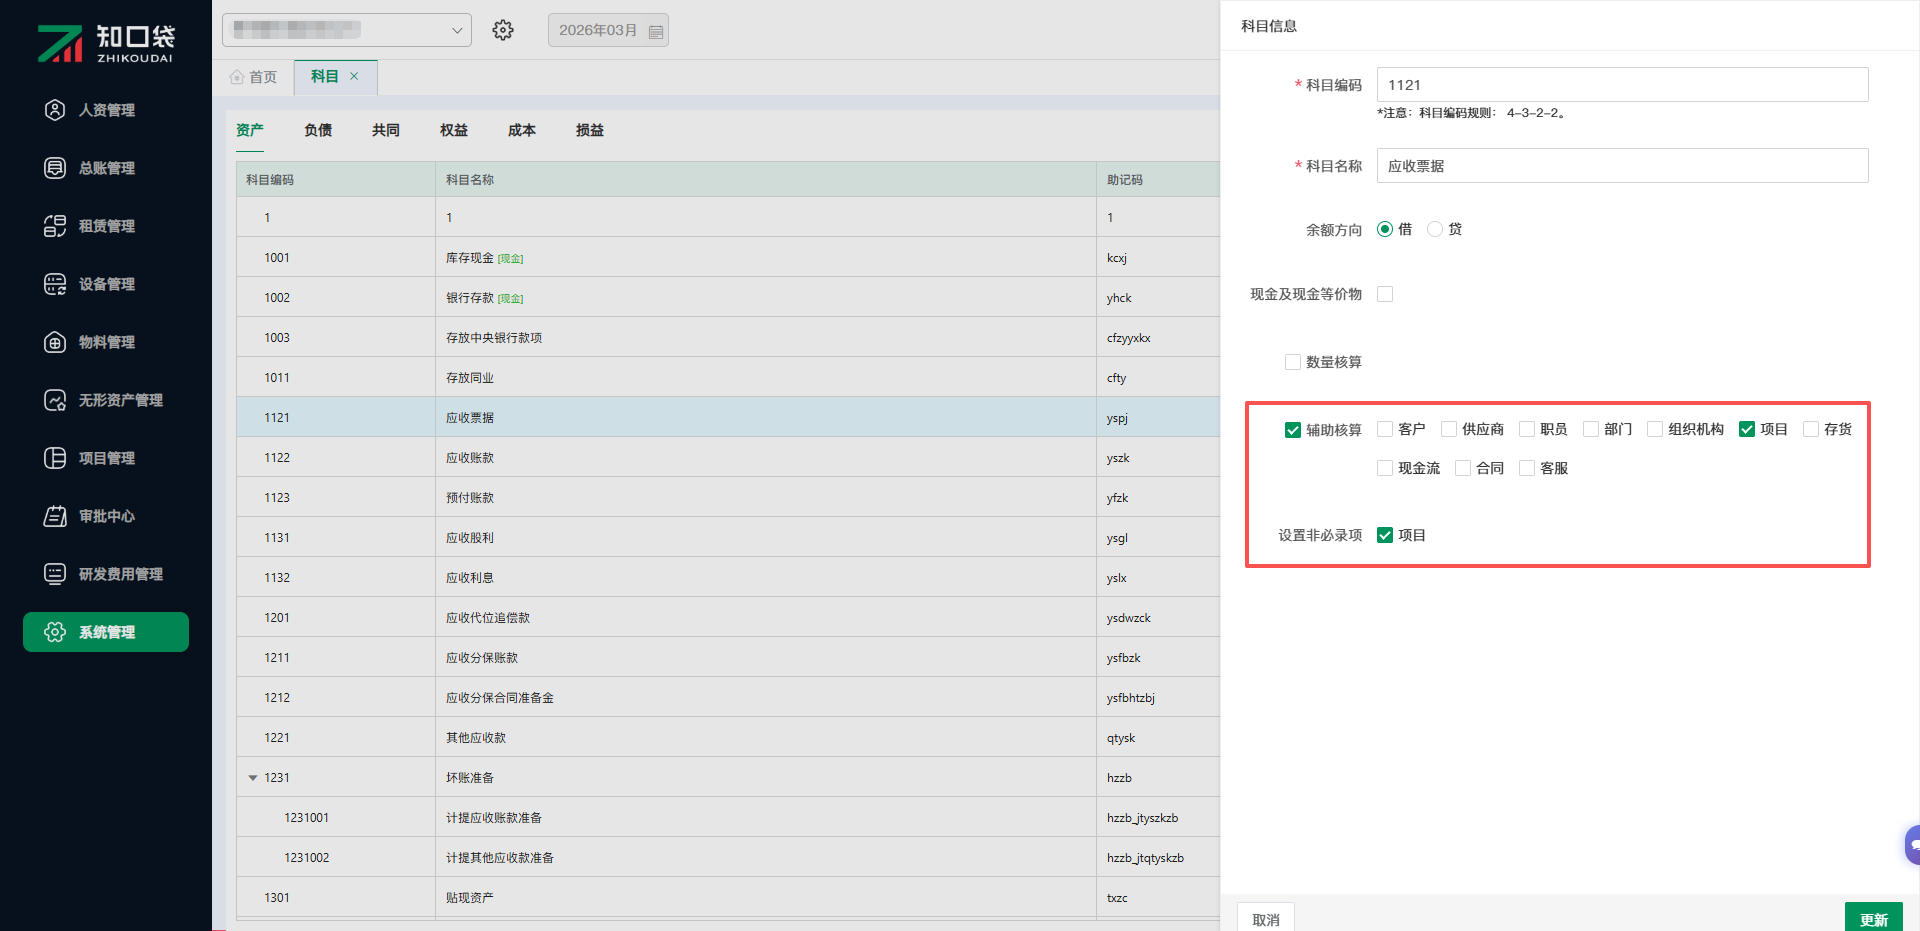Click the settings gear in top toolbar
This screenshot has width=1920, height=931.
point(503,30)
